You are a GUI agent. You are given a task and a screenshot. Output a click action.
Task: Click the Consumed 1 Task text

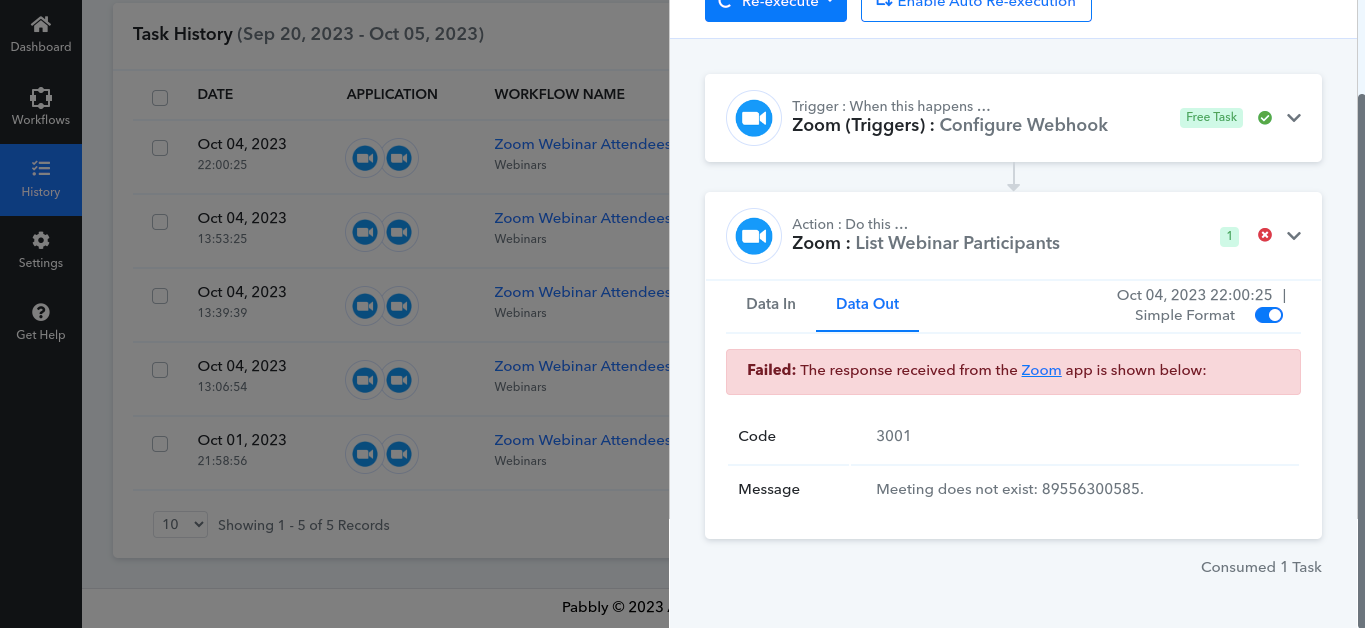pos(1261,567)
